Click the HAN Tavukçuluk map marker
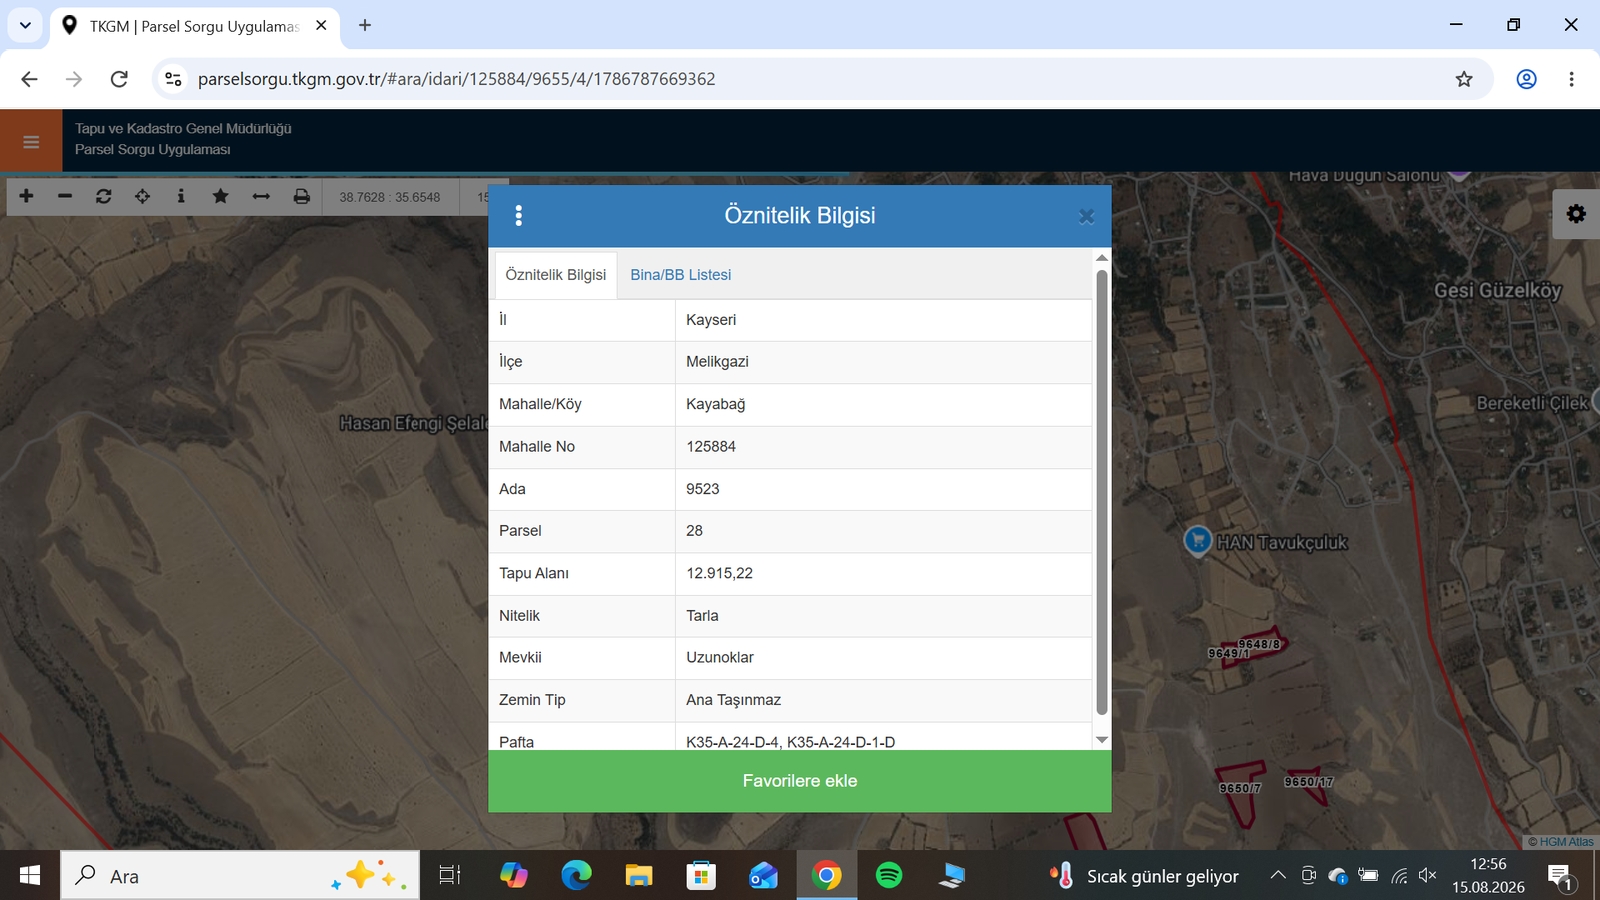The width and height of the screenshot is (1600, 900). coord(1198,540)
